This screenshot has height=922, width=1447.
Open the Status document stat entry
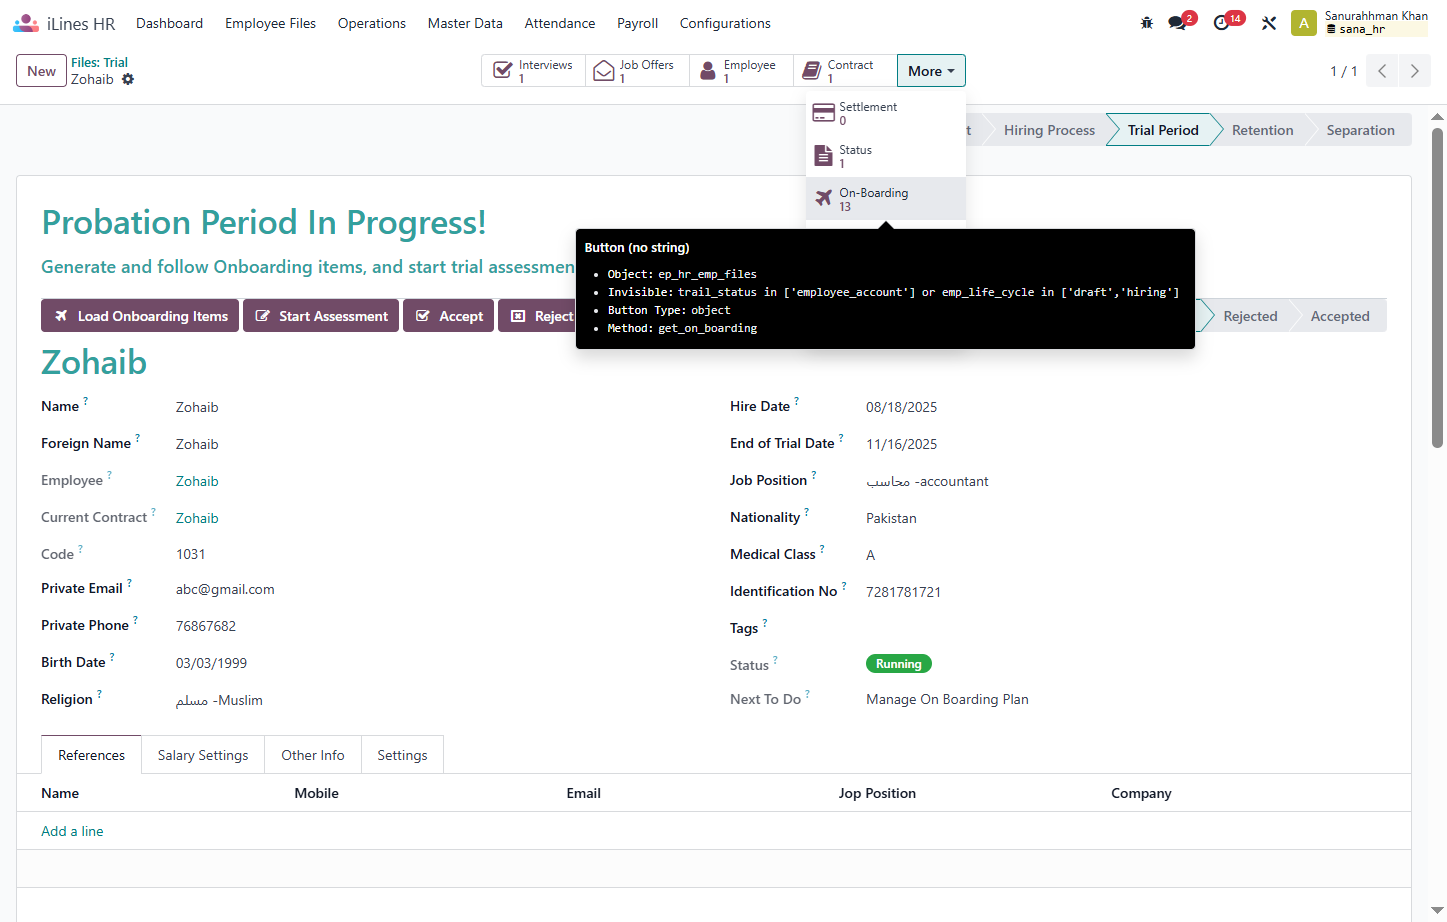(886, 156)
